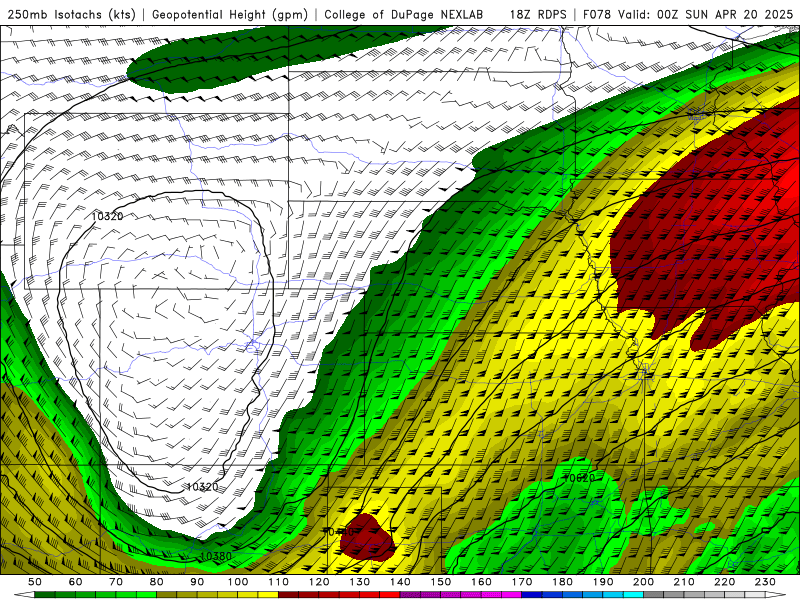800x600 pixels.
Task: Click the '70' value on the color scale
Action: tap(116, 582)
